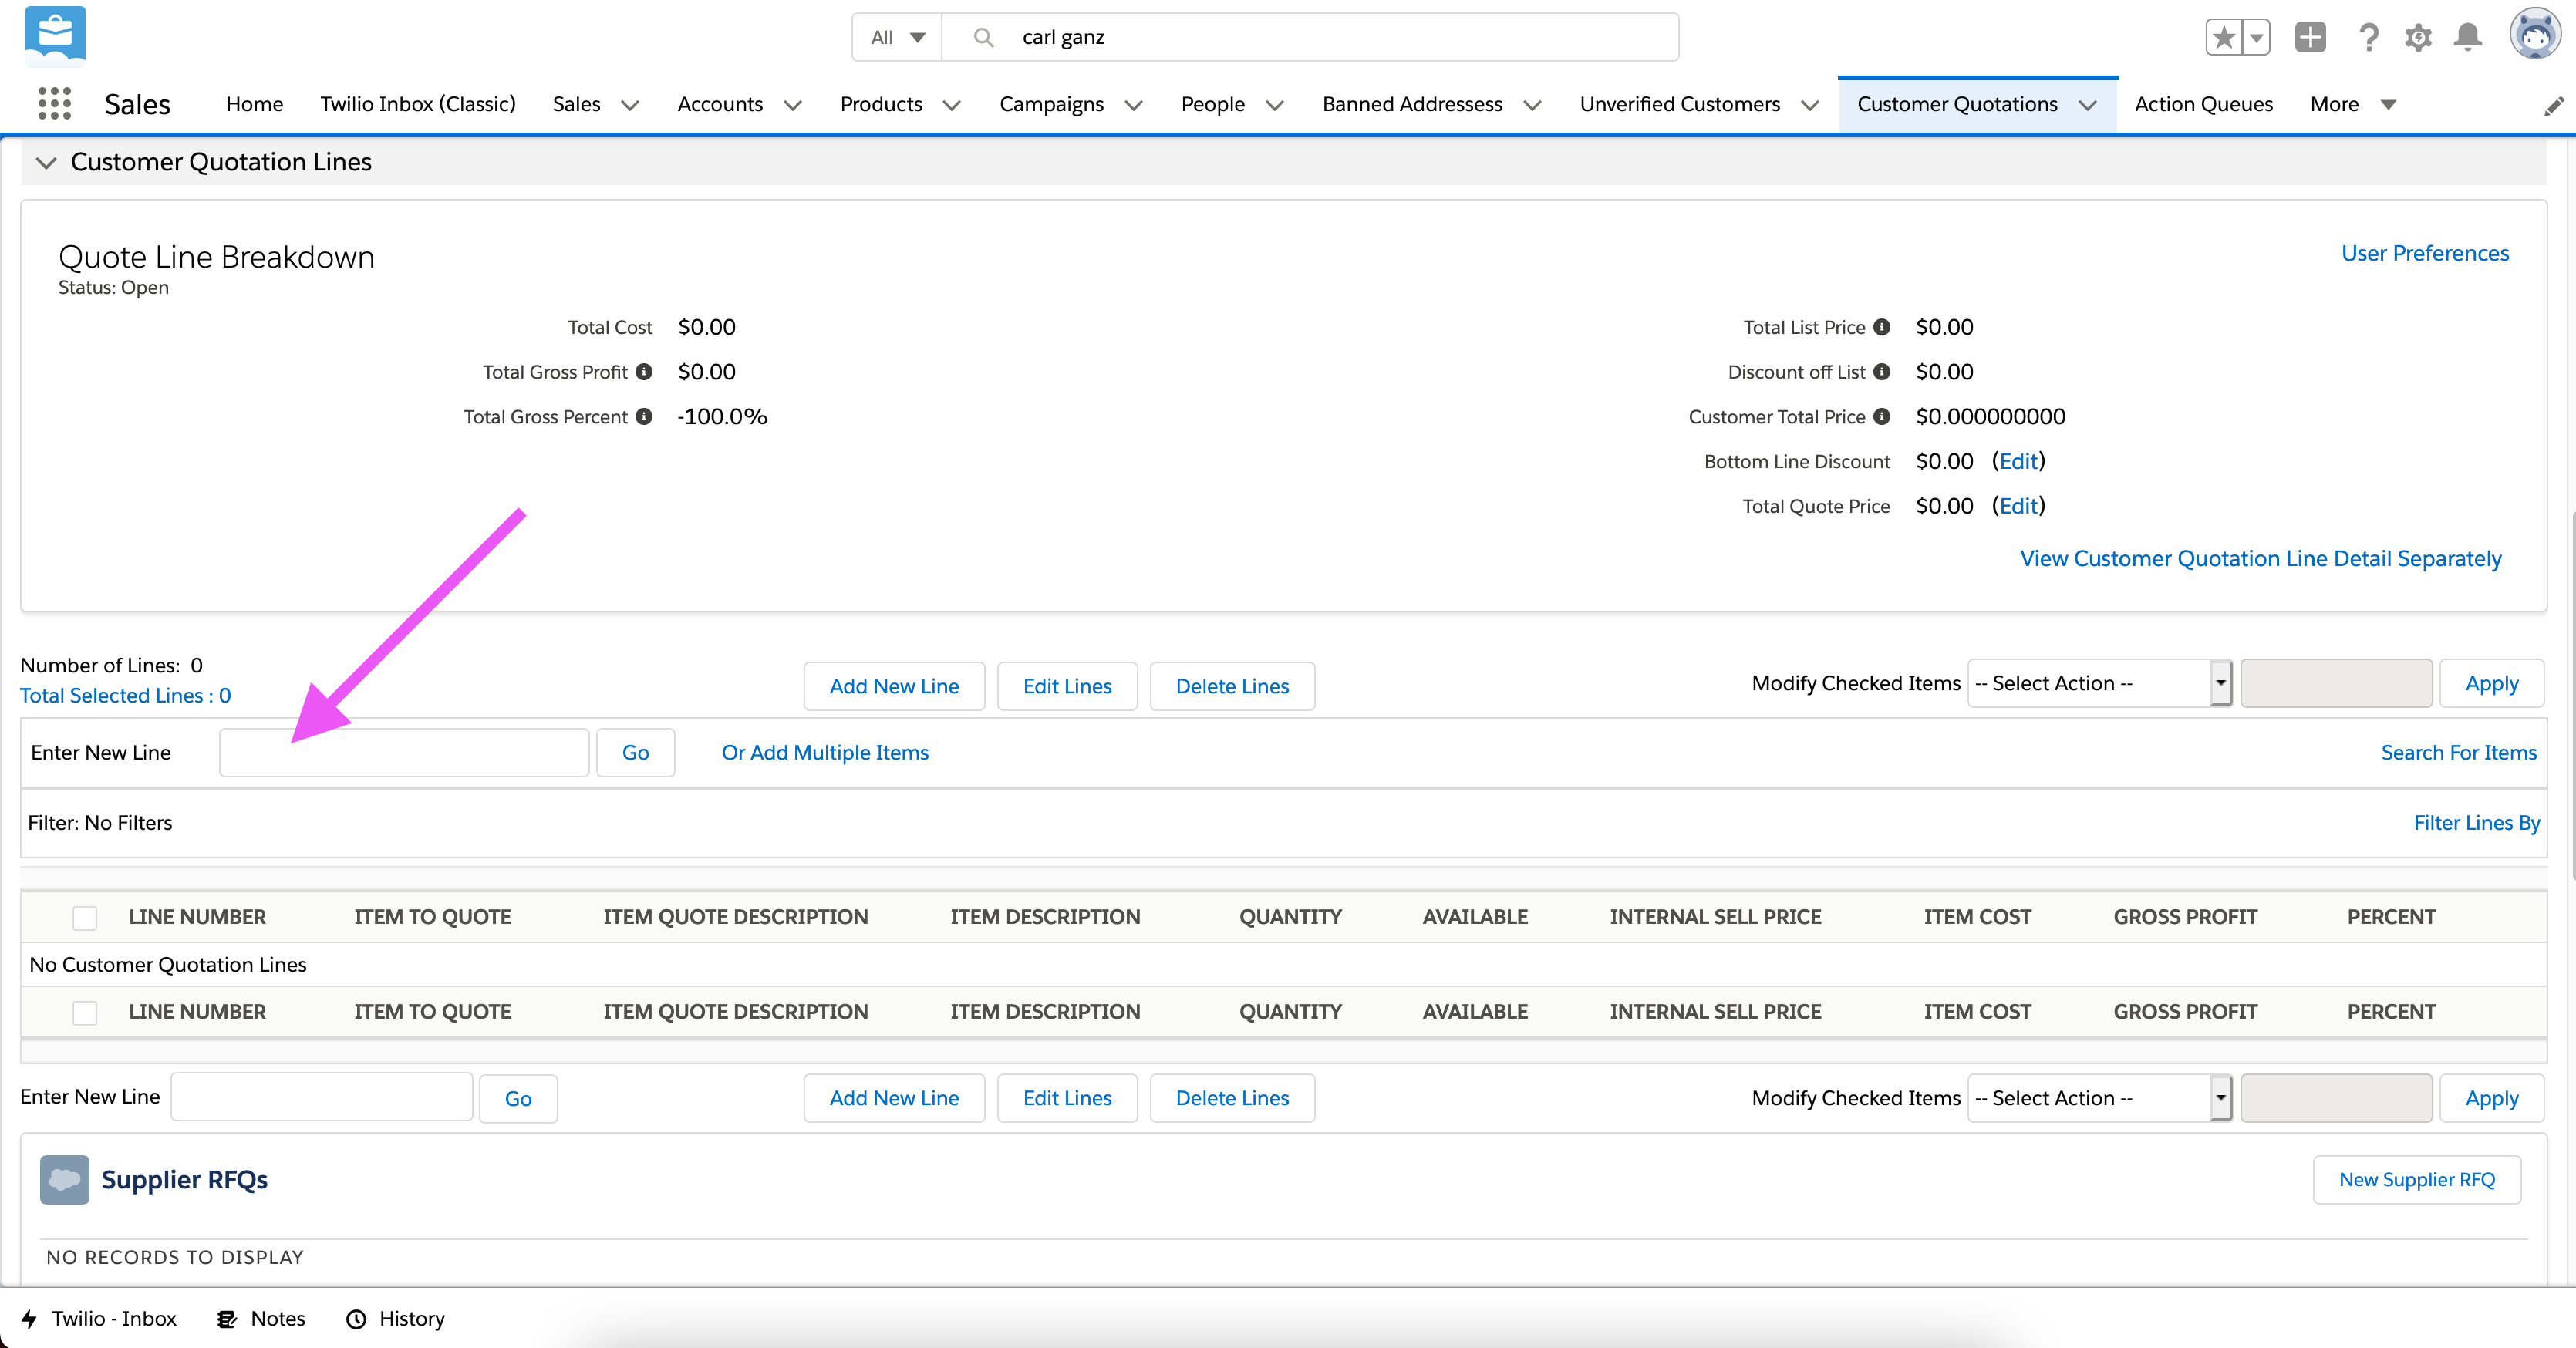Image resolution: width=2576 pixels, height=1348 pixels.
Task: Open the user profile avatar
Action: (2535, 35)
